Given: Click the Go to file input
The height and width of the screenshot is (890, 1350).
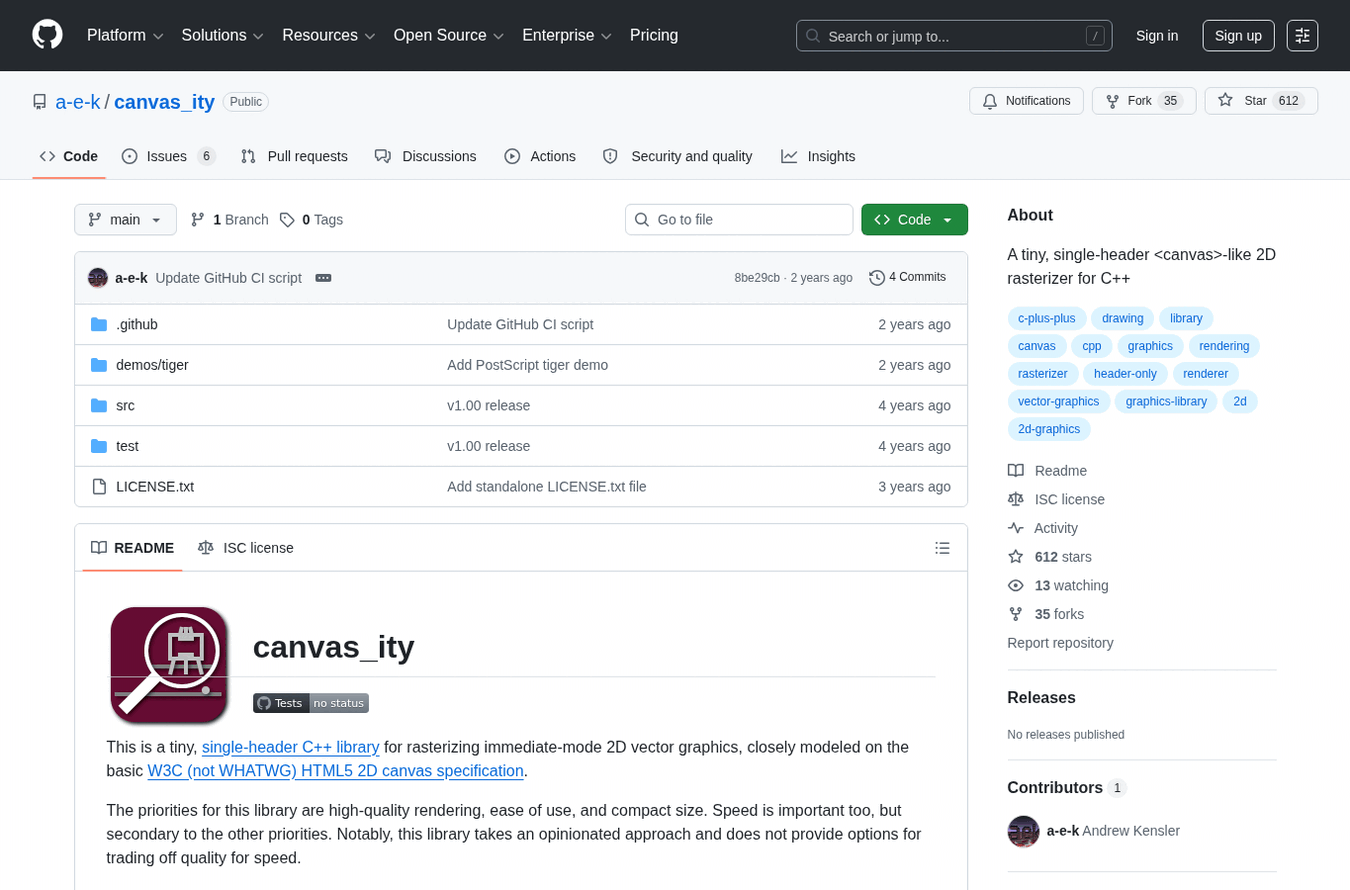Looking at the screenshot, I should click(739, 220).
